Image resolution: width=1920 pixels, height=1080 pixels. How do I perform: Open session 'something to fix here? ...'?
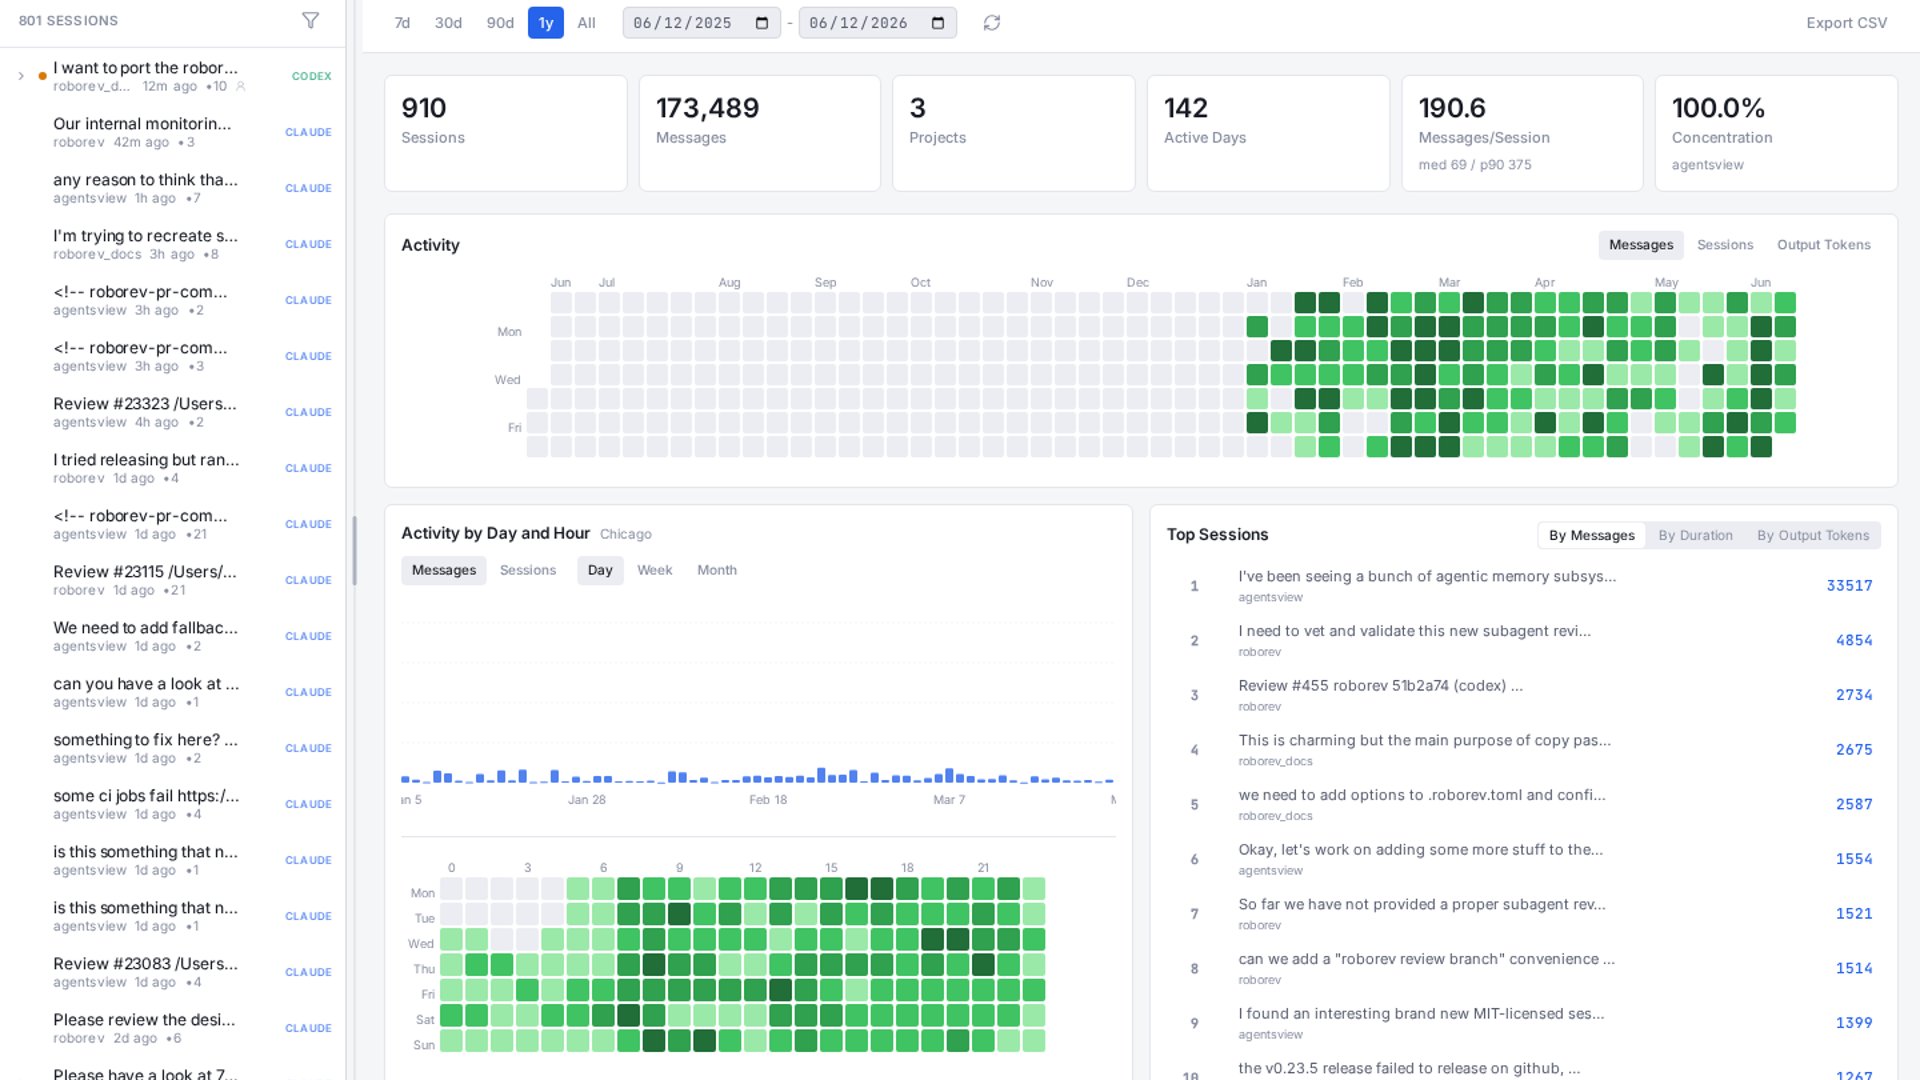coord(173,748)
